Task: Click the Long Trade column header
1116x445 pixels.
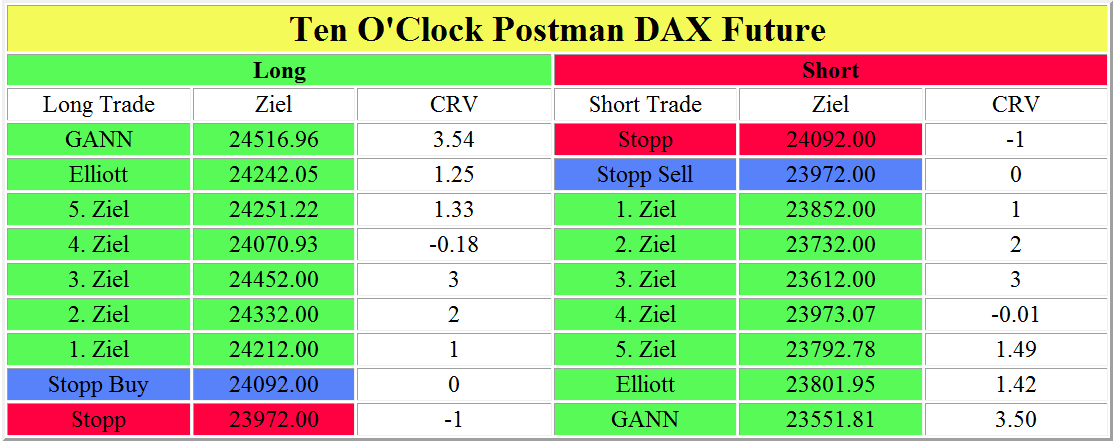Action: tap(99, 105)
